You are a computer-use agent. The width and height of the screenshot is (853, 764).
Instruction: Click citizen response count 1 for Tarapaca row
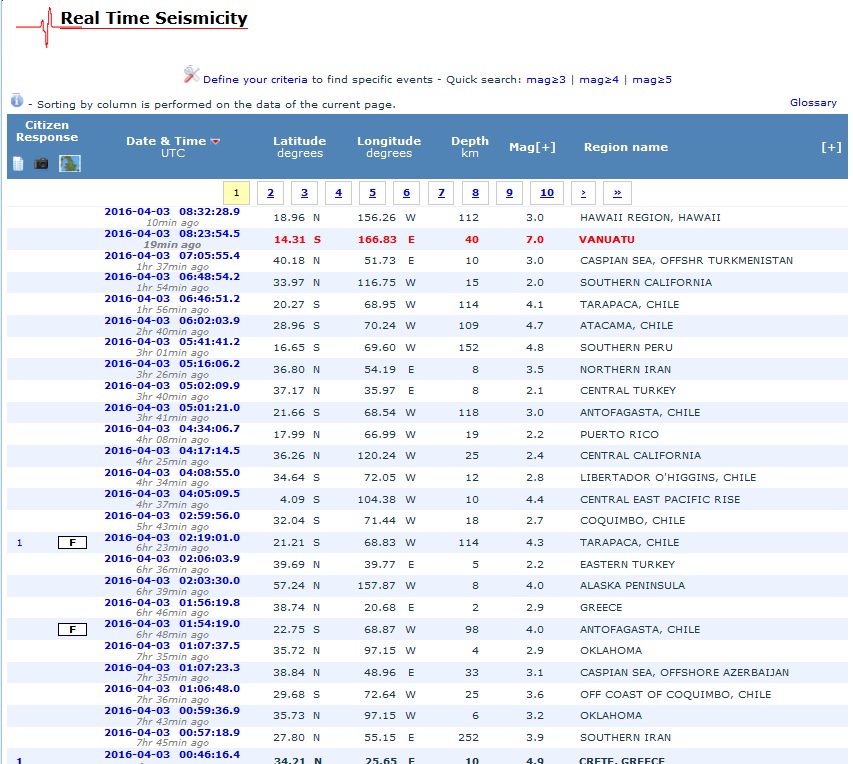click(20, 543)
